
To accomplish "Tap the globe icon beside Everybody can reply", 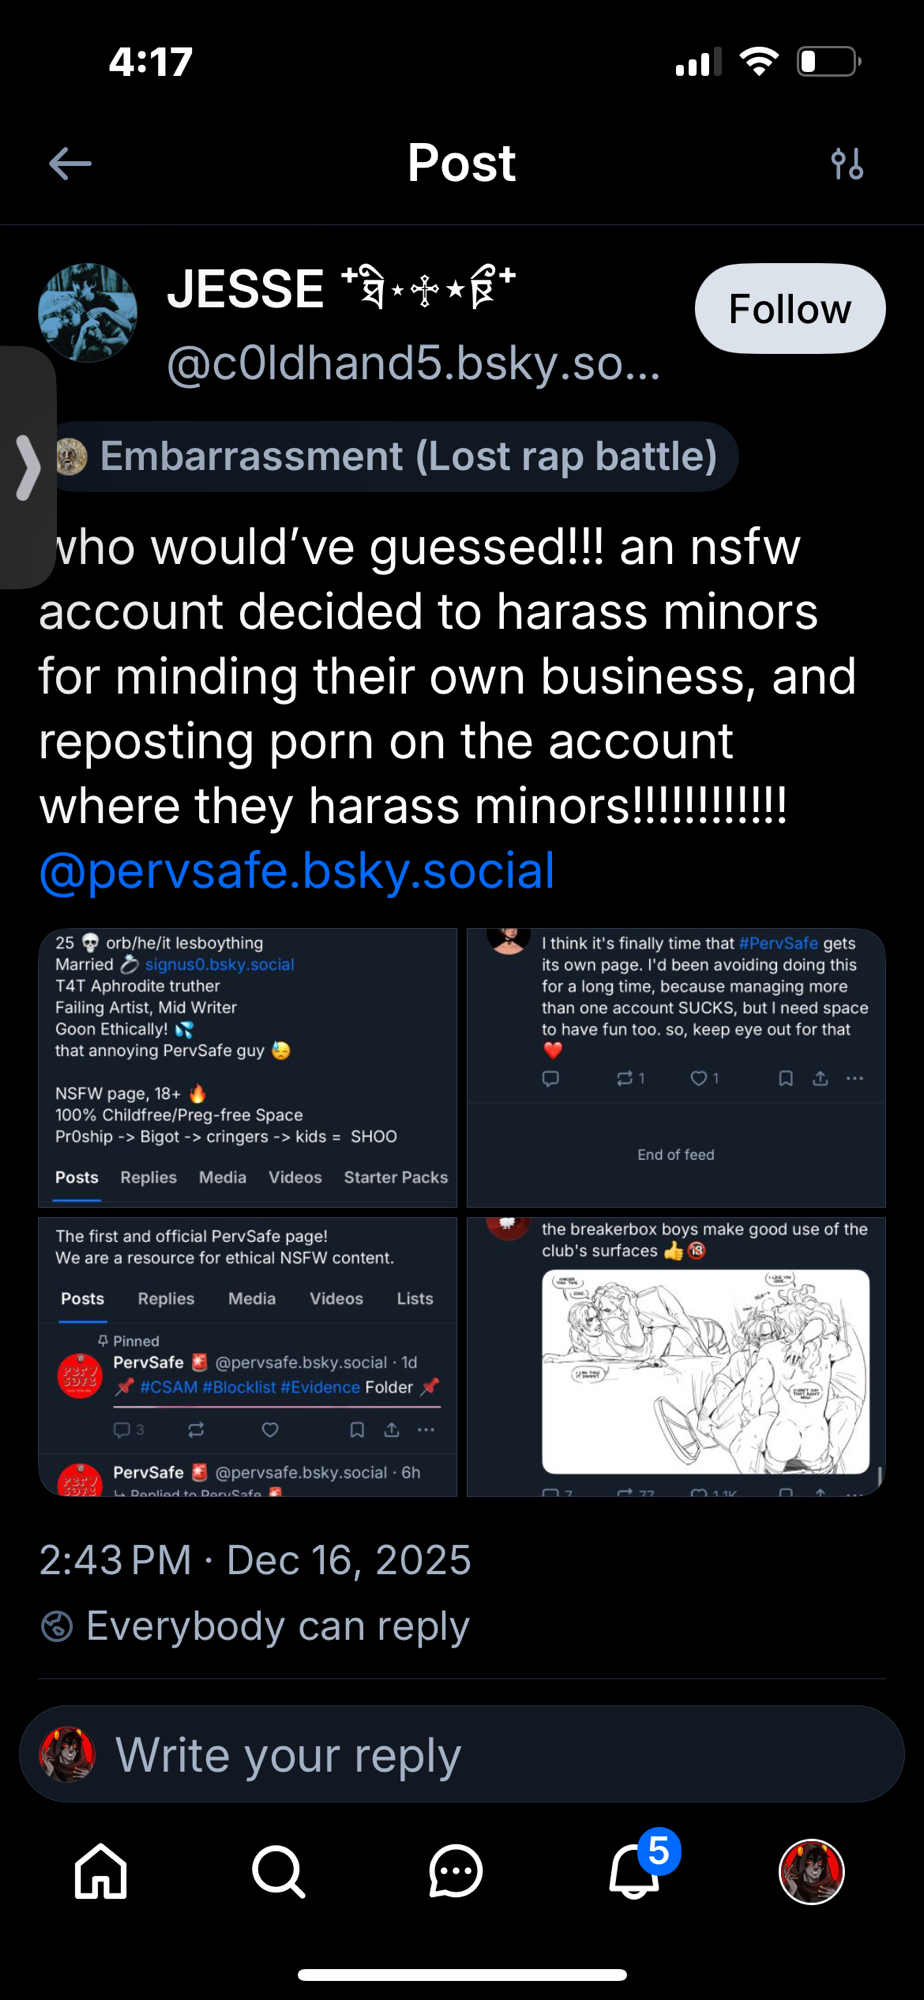I will 57,1626.
